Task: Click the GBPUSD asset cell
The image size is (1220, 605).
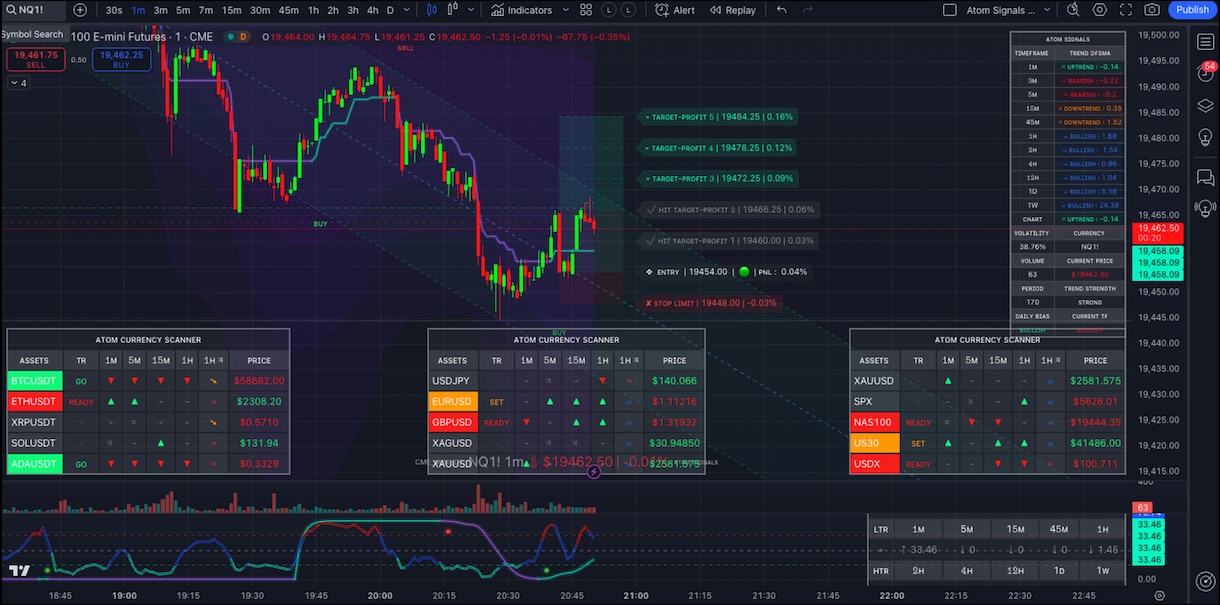Action: coord(452,422)
